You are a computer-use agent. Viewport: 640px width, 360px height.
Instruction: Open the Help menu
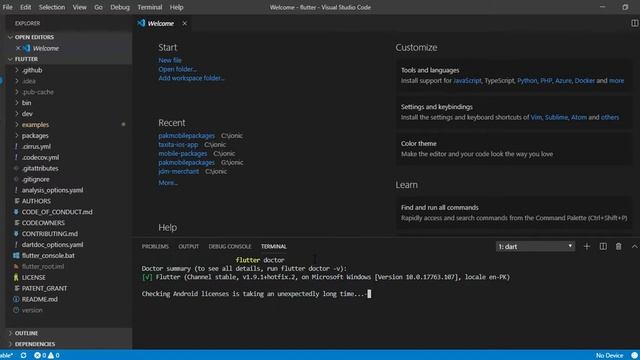tap(176, 7)
